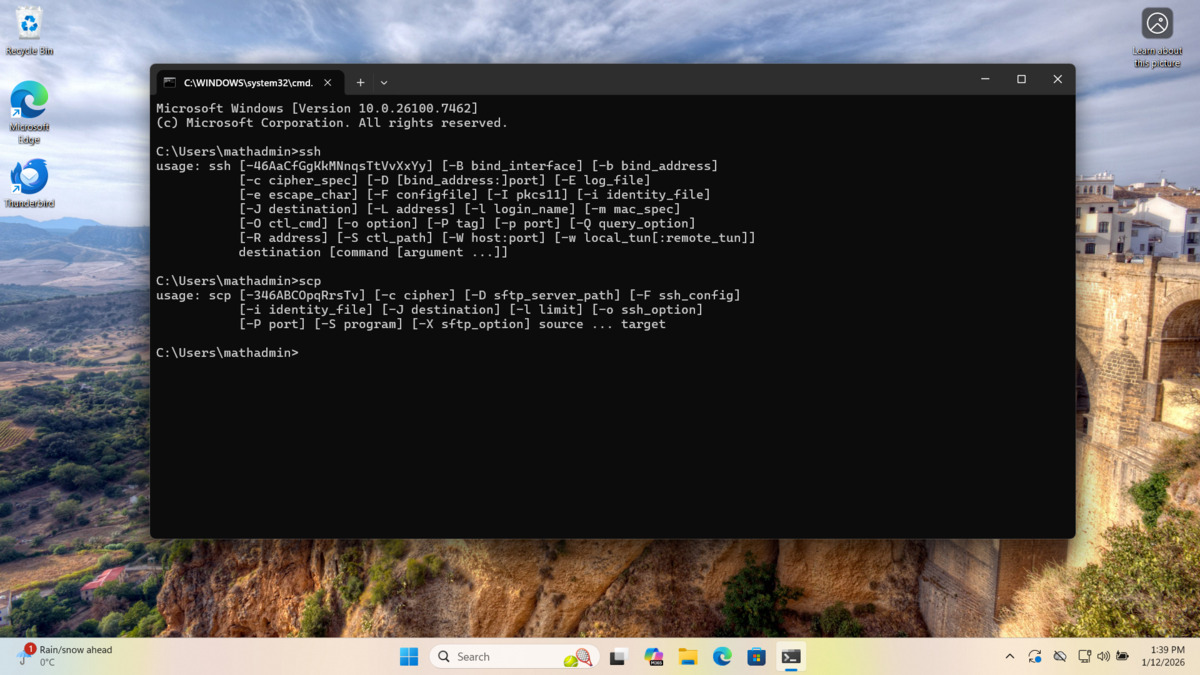Check battery status from the system tray
This screenshot has height=675, width=1200.
1123,657
